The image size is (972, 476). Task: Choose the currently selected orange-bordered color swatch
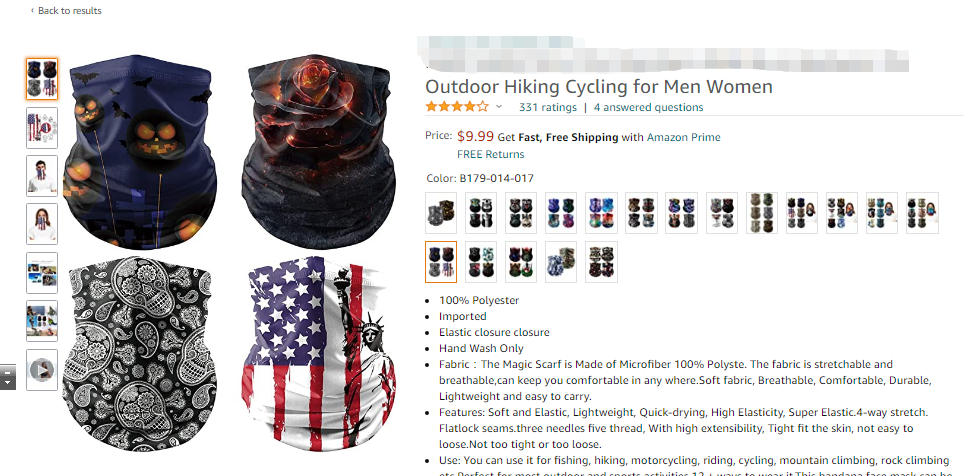(x=441, y=262)
